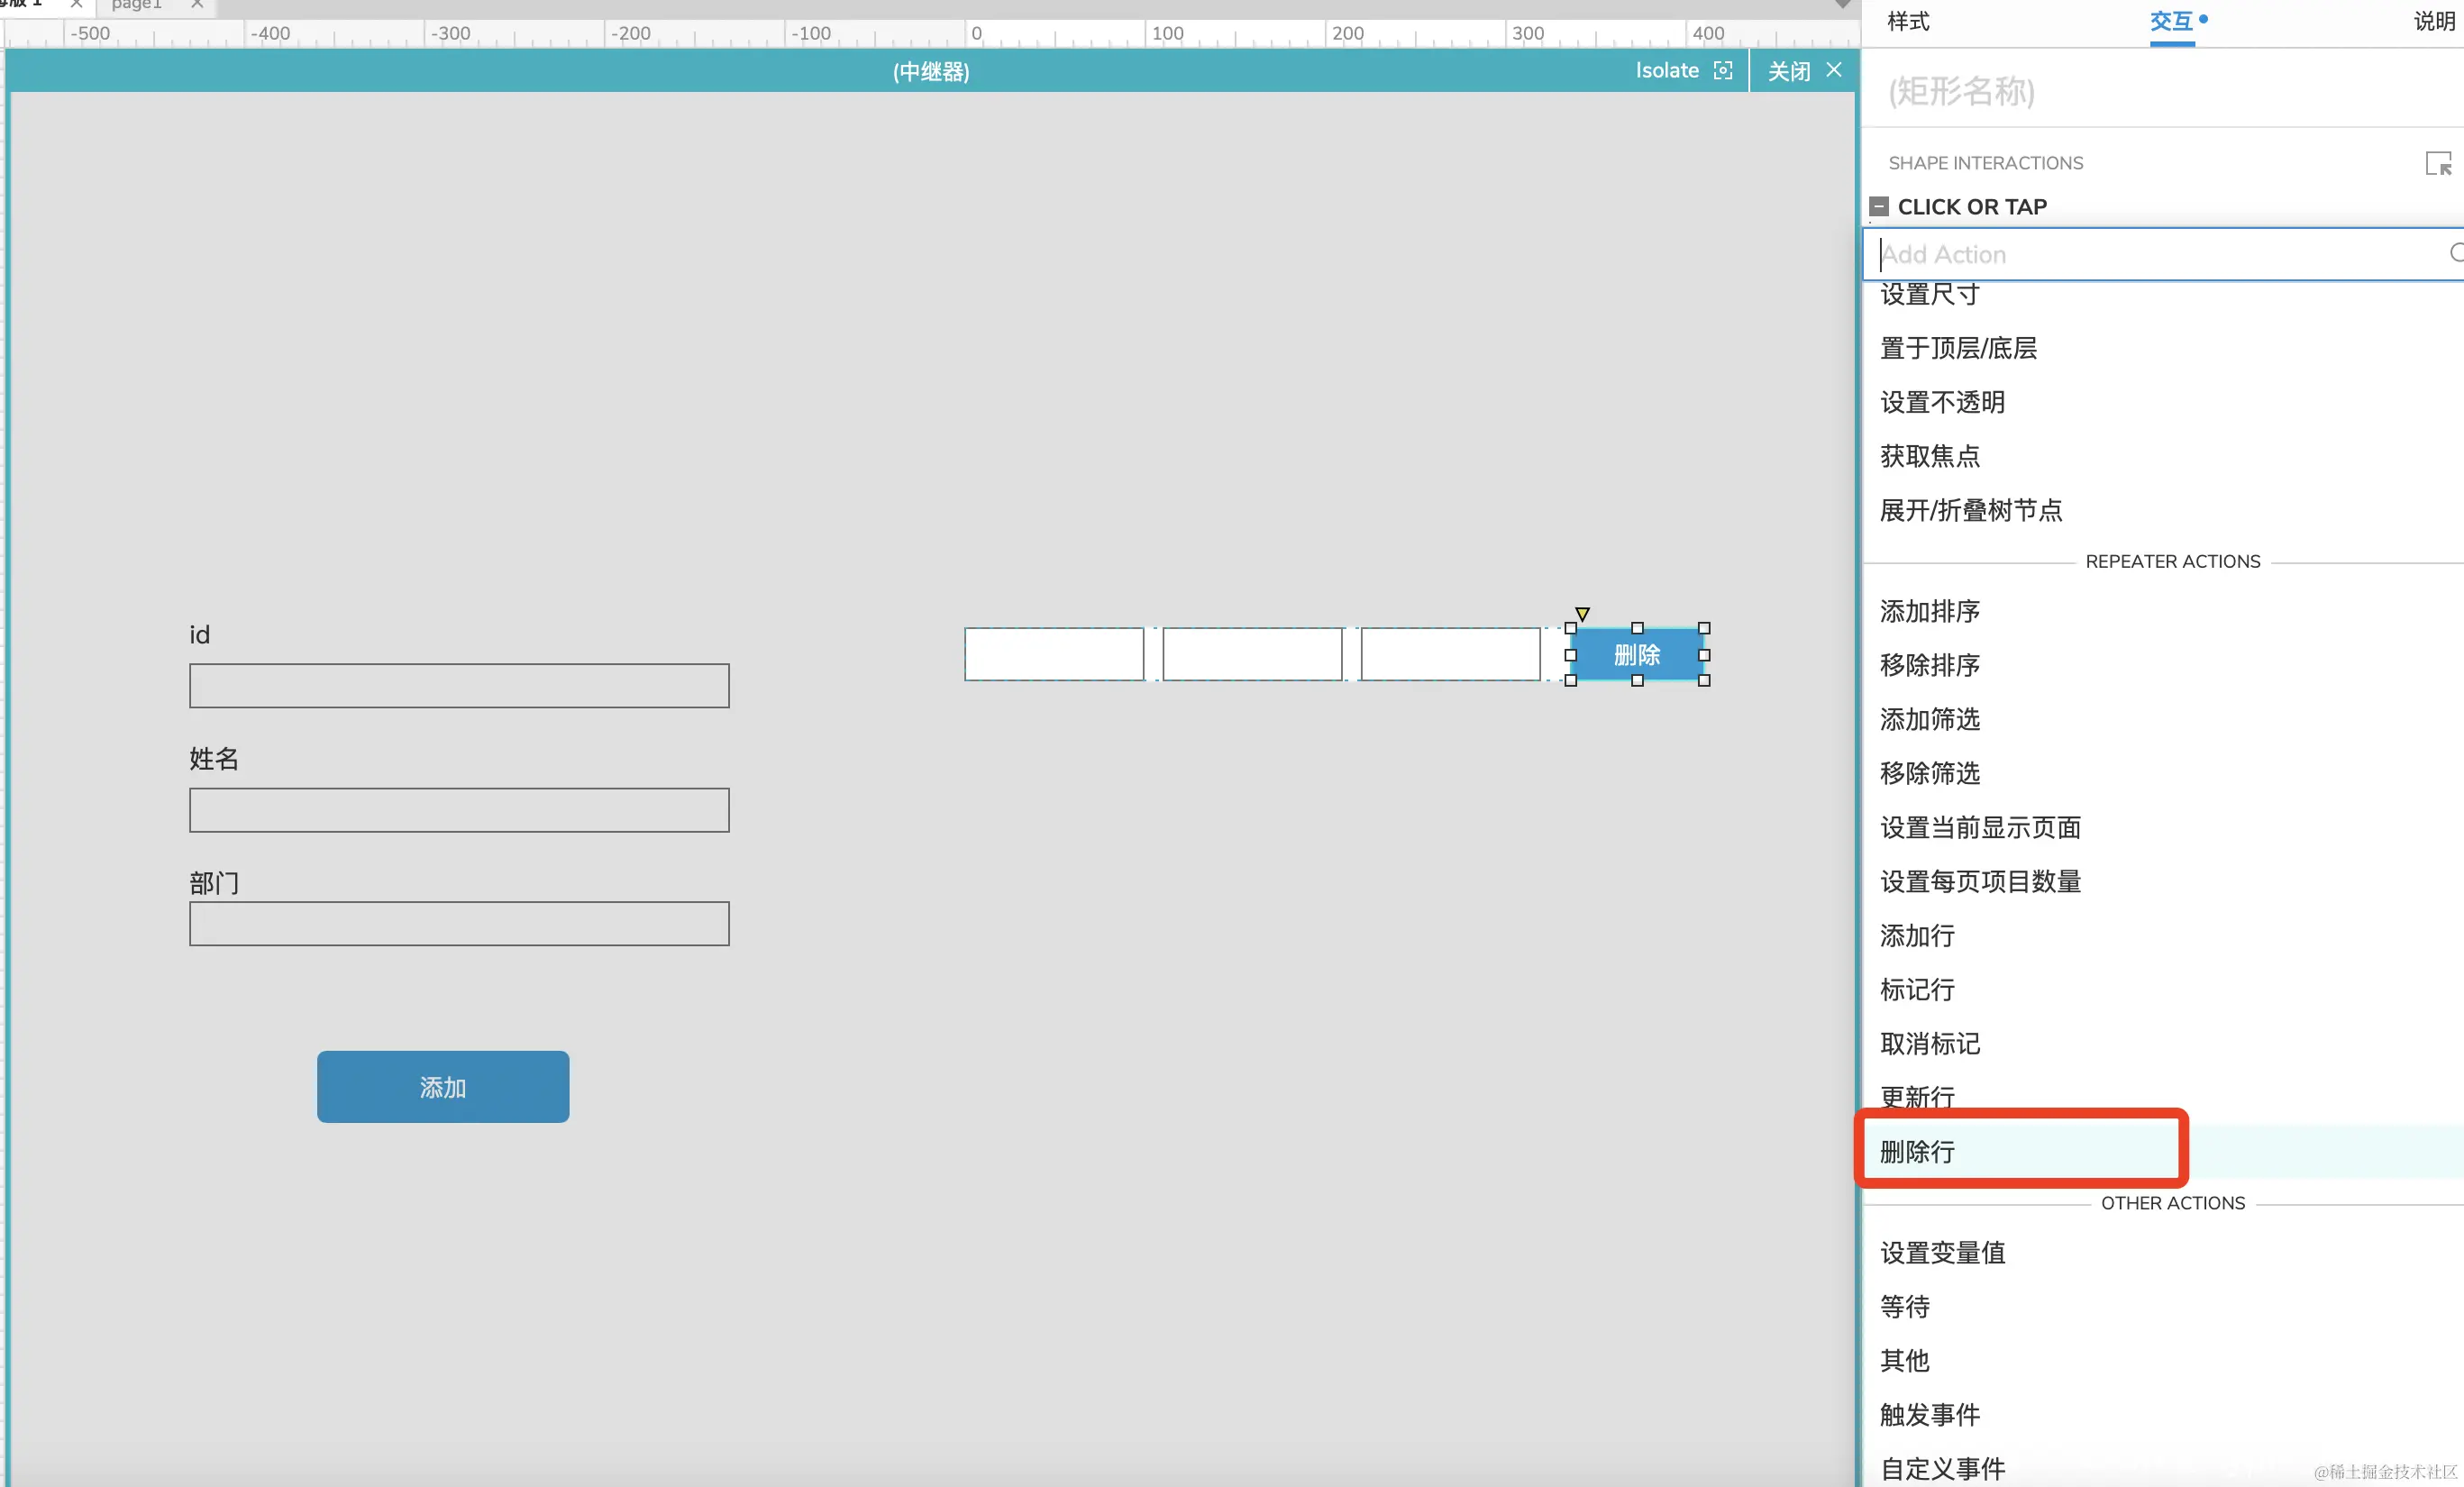Screen dimensions: 2464x1487
Task: Click the shape interactions popout icon
Action: click(x=2438, y=164)
